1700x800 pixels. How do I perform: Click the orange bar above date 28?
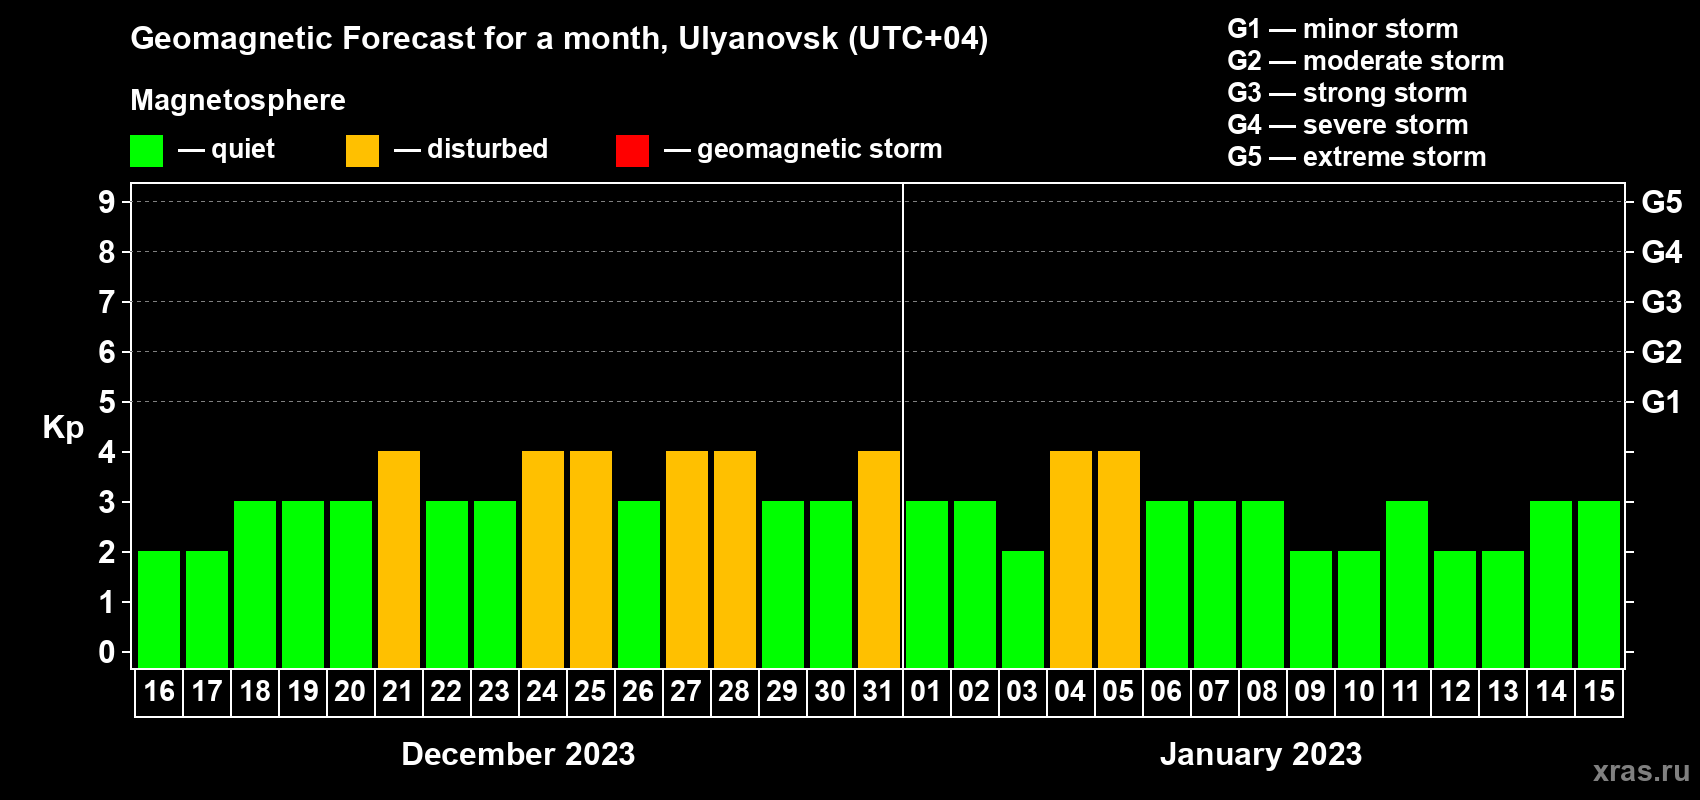pyautogui.click(x=735, y=559)
